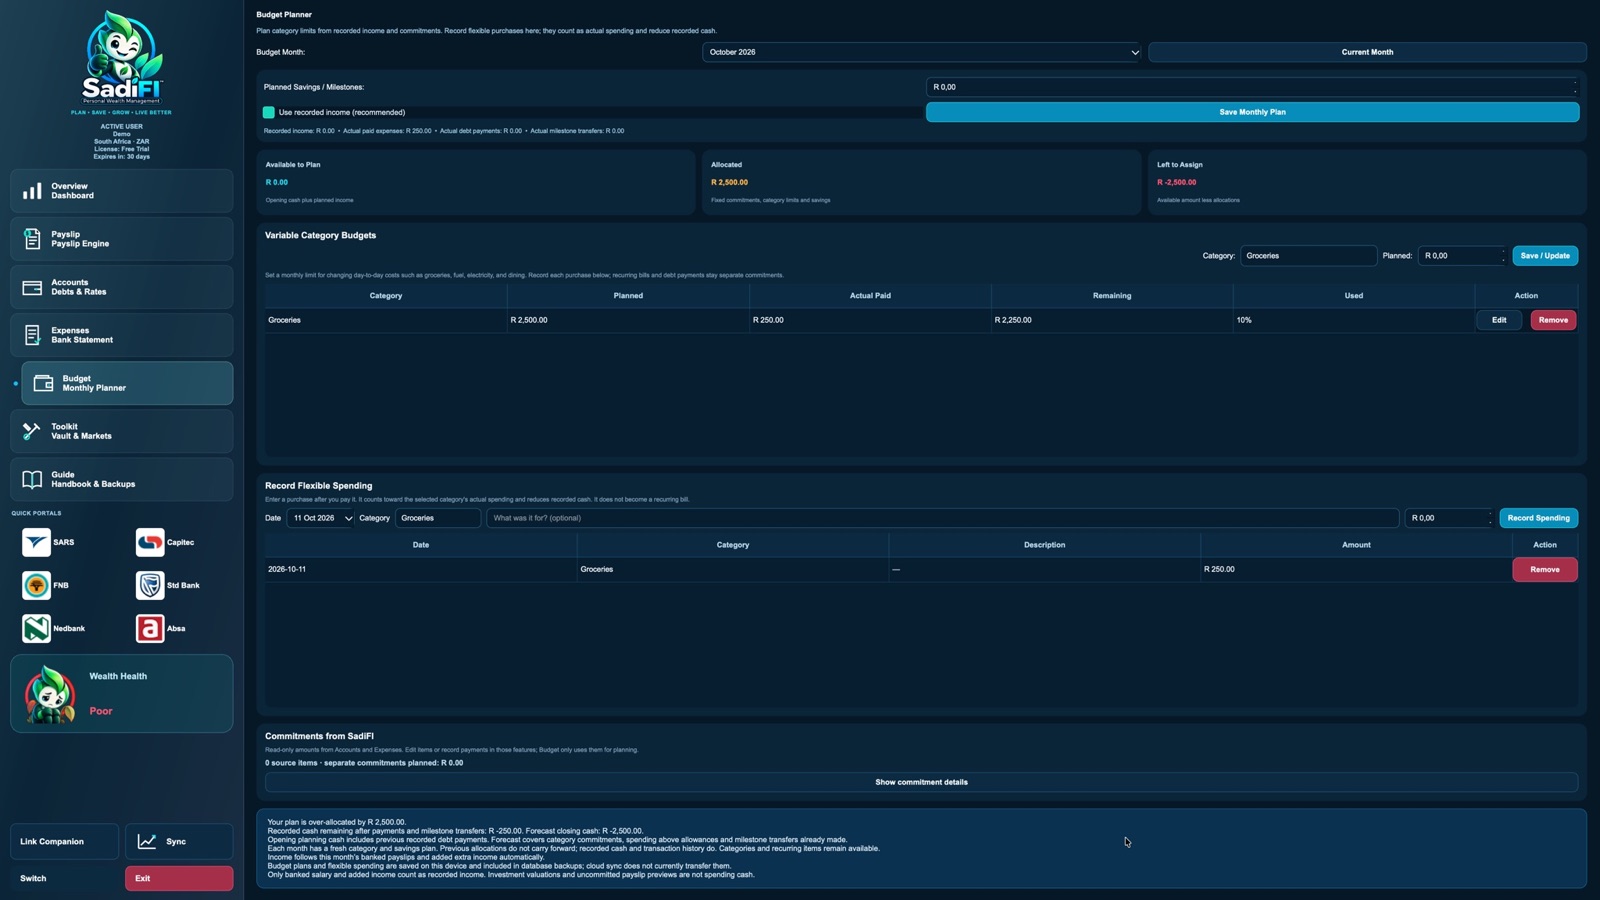Open the Std Bank portal icon
Screen dimensions: 1600x900
point(150,585)
